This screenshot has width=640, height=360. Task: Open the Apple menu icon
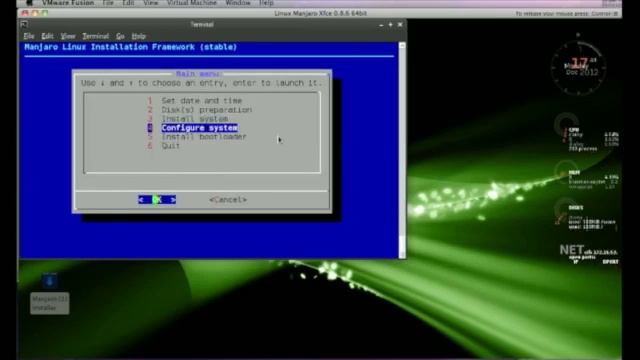(x=29, y=3)
